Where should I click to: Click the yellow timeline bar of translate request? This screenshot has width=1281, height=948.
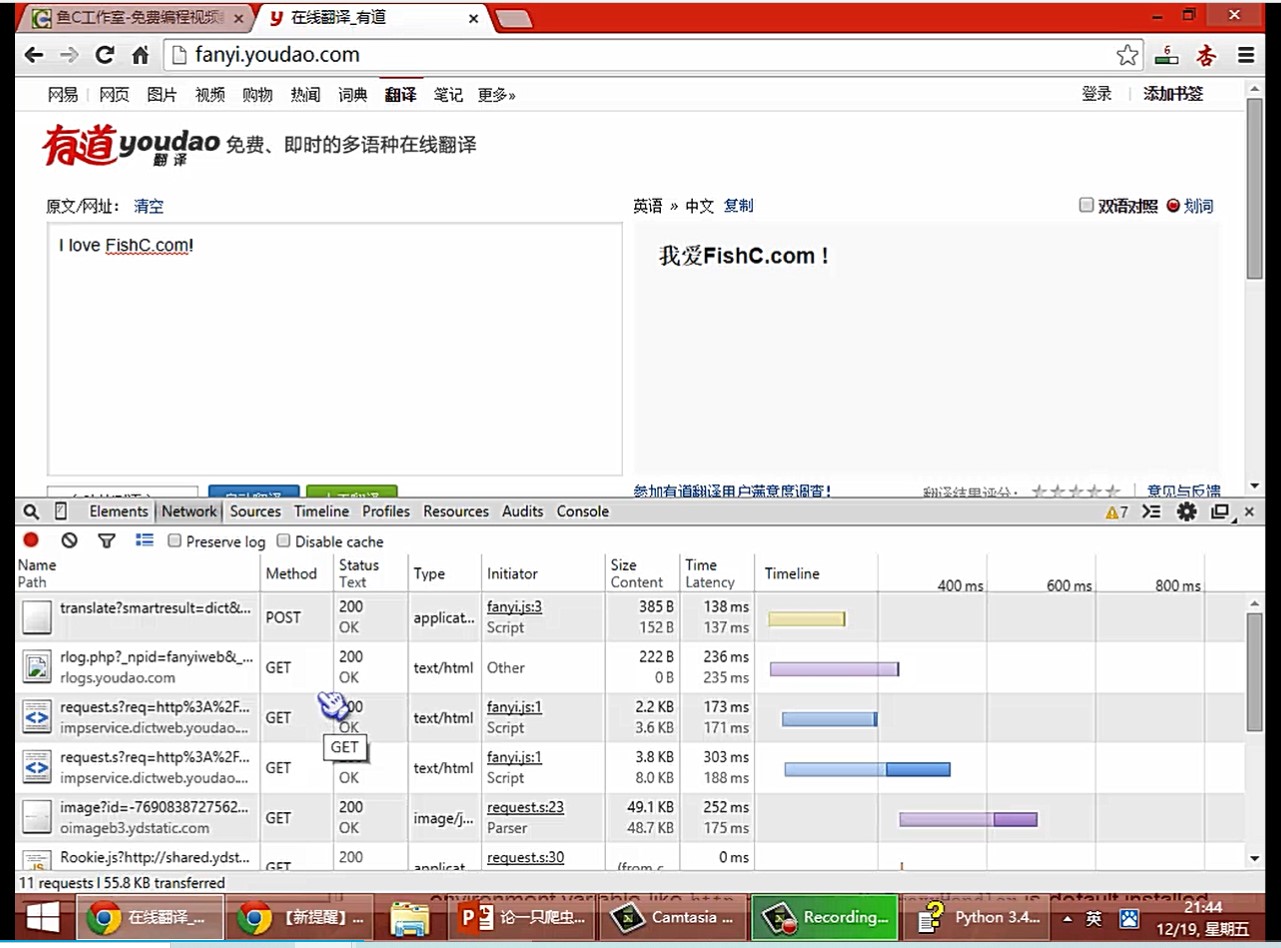click(x=806, y=619)
